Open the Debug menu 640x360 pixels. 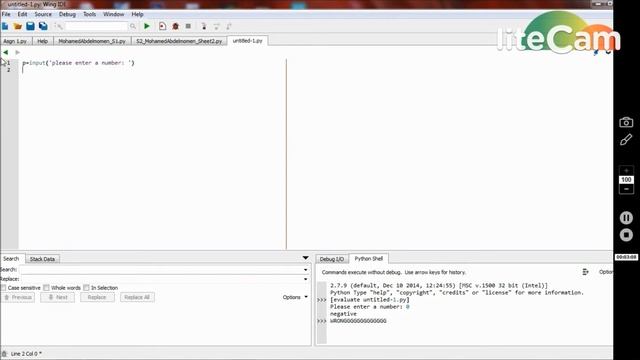tap(67, 14)
